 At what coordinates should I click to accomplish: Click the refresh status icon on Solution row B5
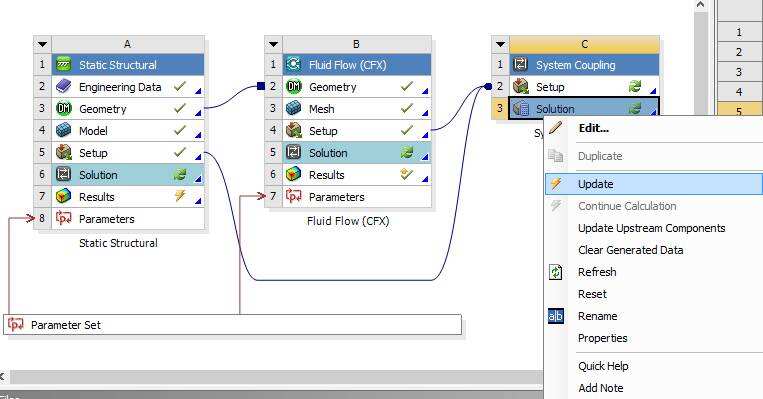pyautogui.click(x=407, y=152)
